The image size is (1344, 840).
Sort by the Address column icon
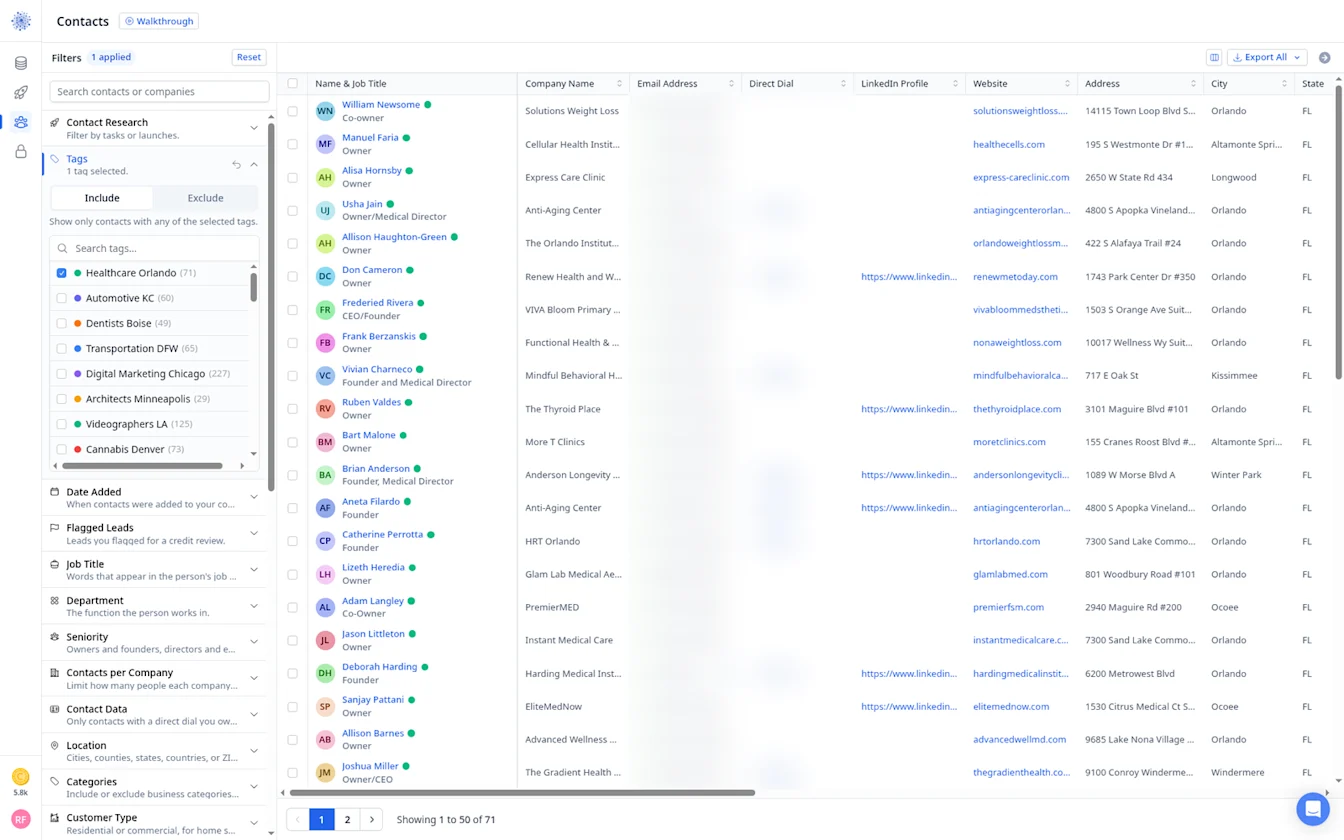click(x=1193, y=84)
